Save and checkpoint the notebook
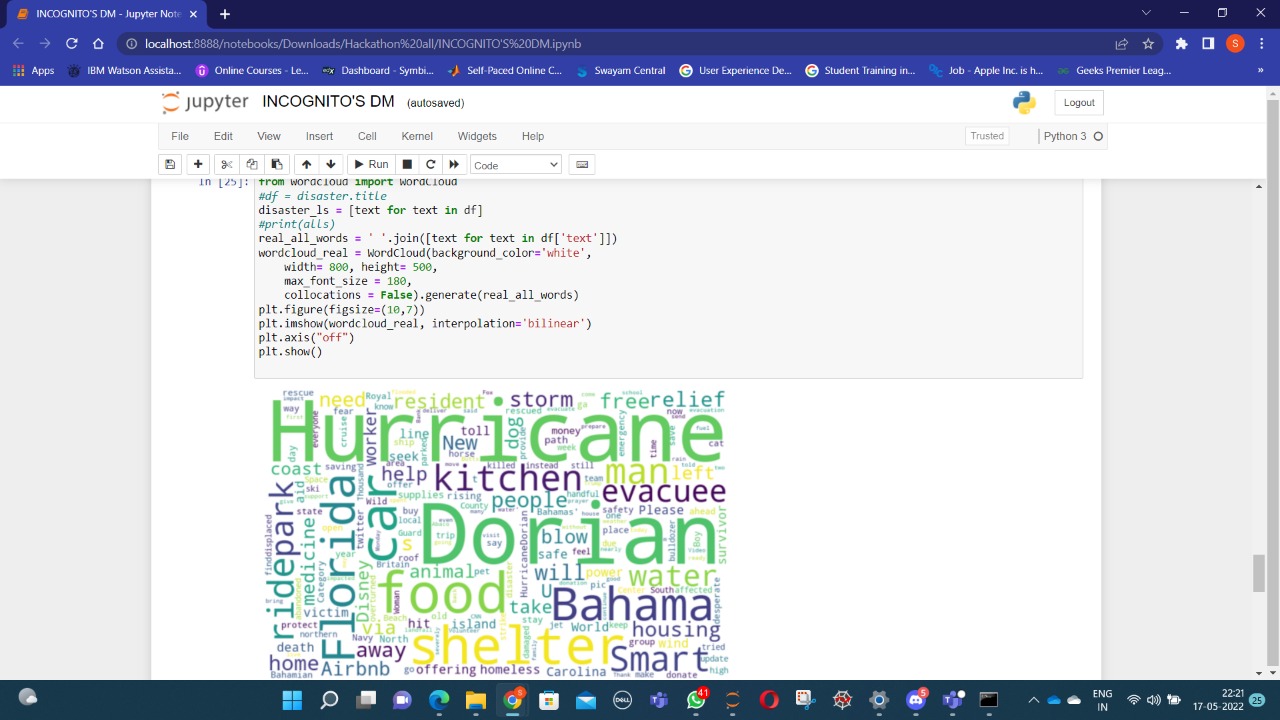This screenshot has width=1280, height=720. (x=170, y=164)
